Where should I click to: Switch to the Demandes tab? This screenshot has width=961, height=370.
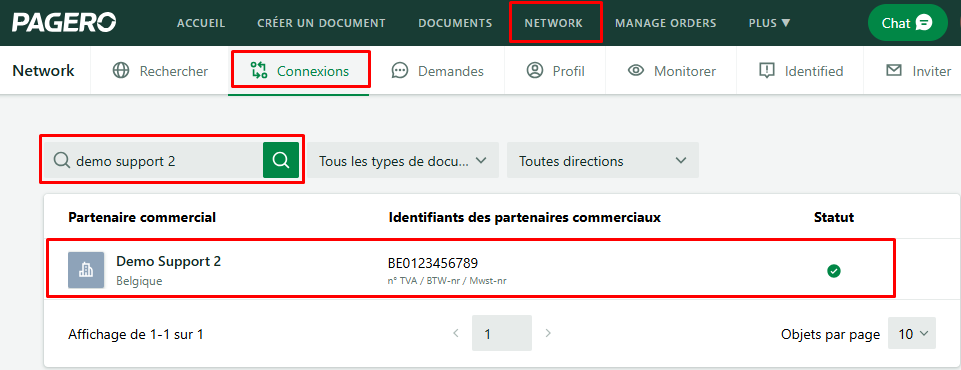(x=437, y=71)
